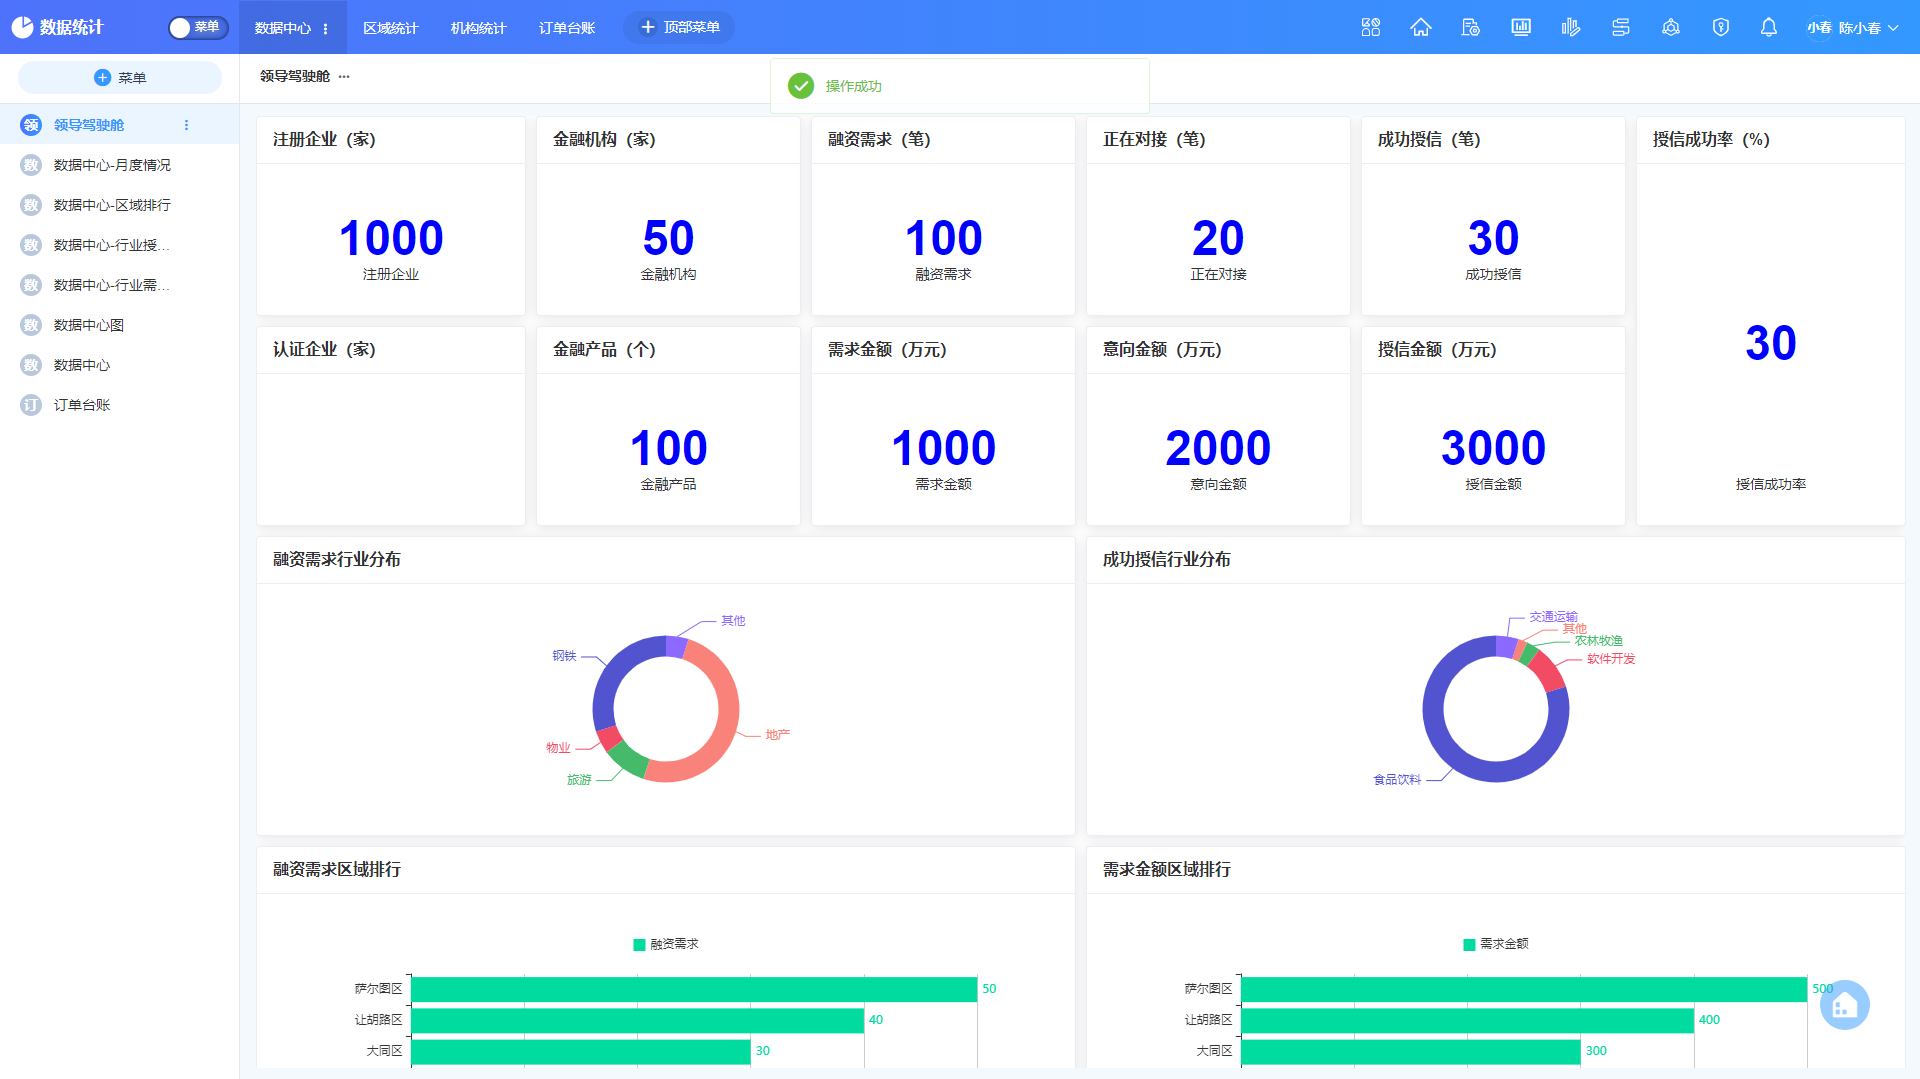The height and width of the screenshot is (1079, 1920).
Task: Go to home via house icon
Action: [x=1420, y=27]
